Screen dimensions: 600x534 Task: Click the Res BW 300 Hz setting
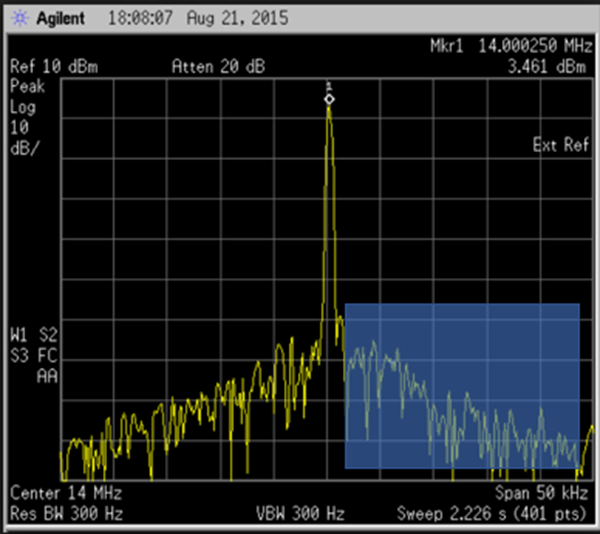click(66, 514)
